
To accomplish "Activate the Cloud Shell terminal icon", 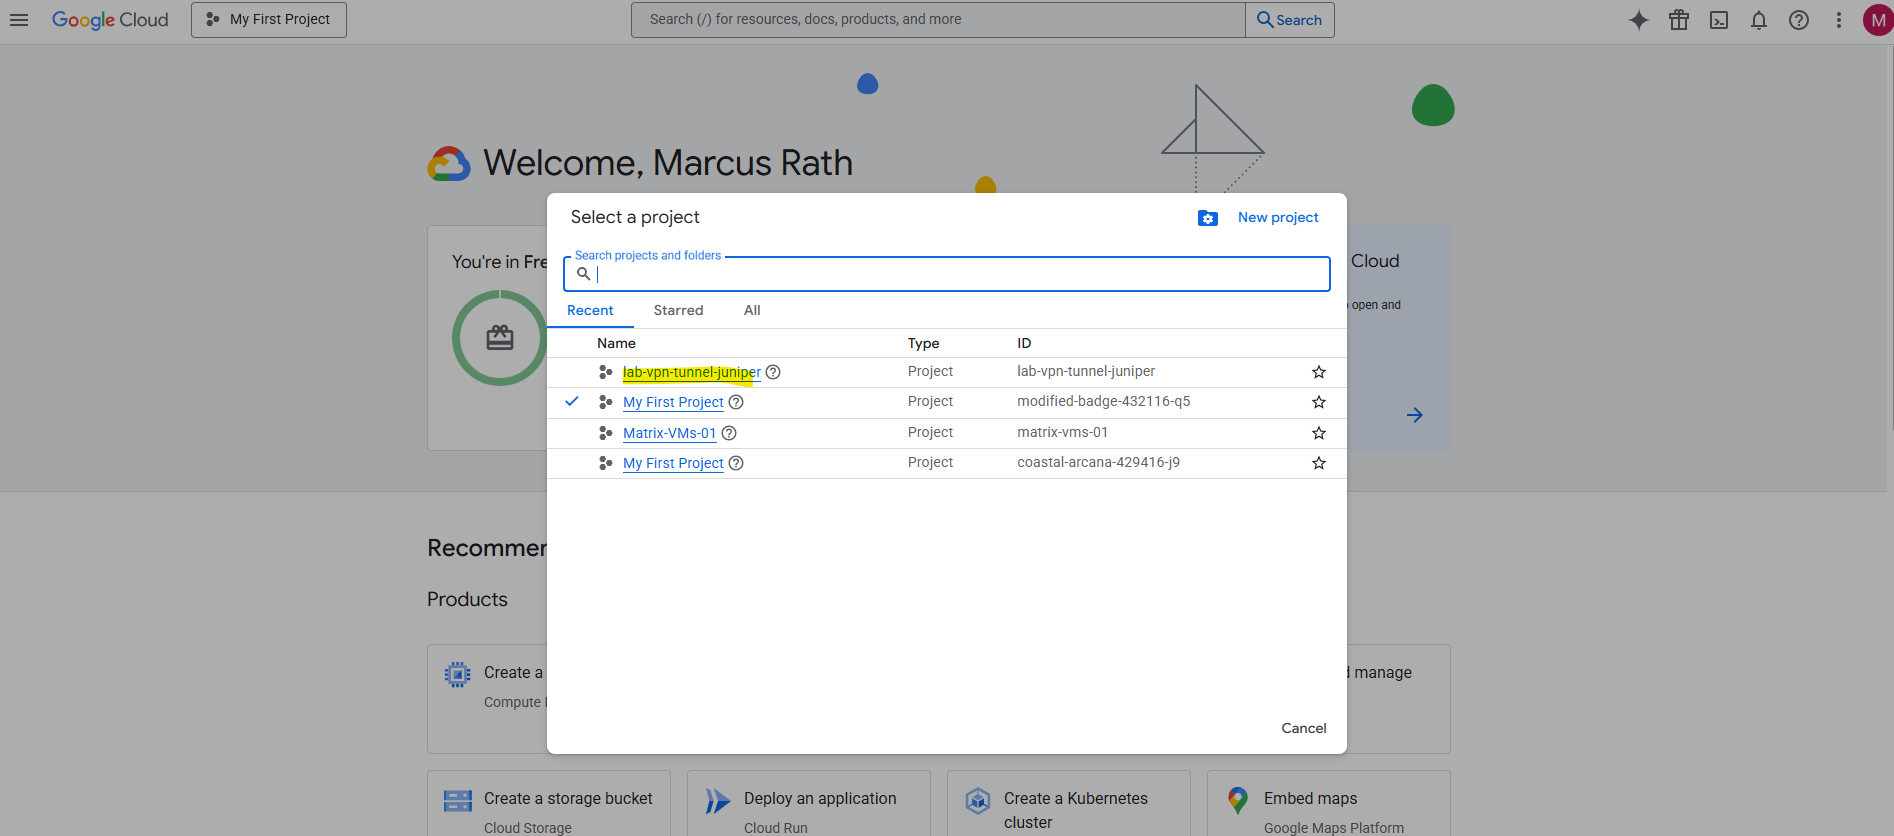I will (x=1719, y=20).
